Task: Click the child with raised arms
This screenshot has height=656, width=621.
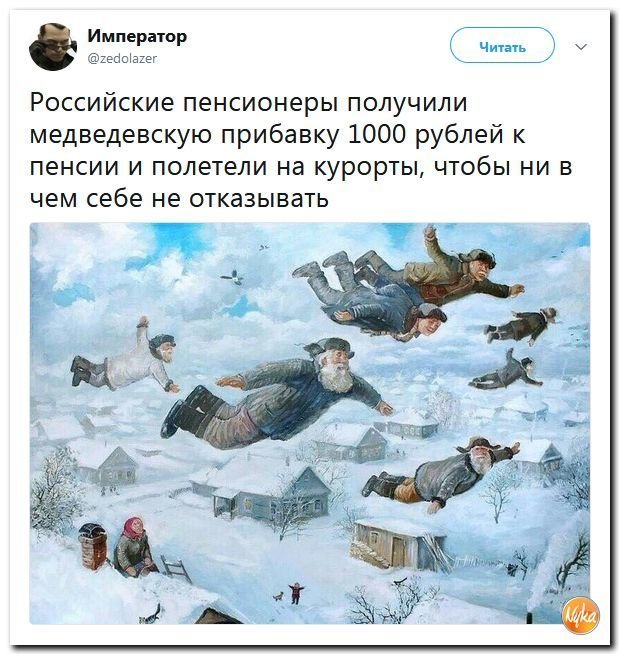Action: 295,593
